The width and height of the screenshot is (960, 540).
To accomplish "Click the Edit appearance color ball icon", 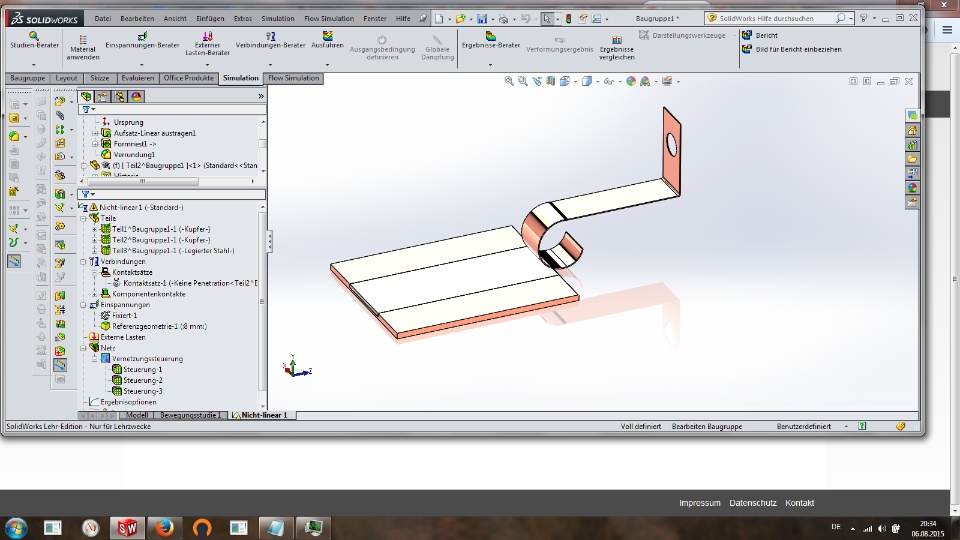I will coord(631,81).
